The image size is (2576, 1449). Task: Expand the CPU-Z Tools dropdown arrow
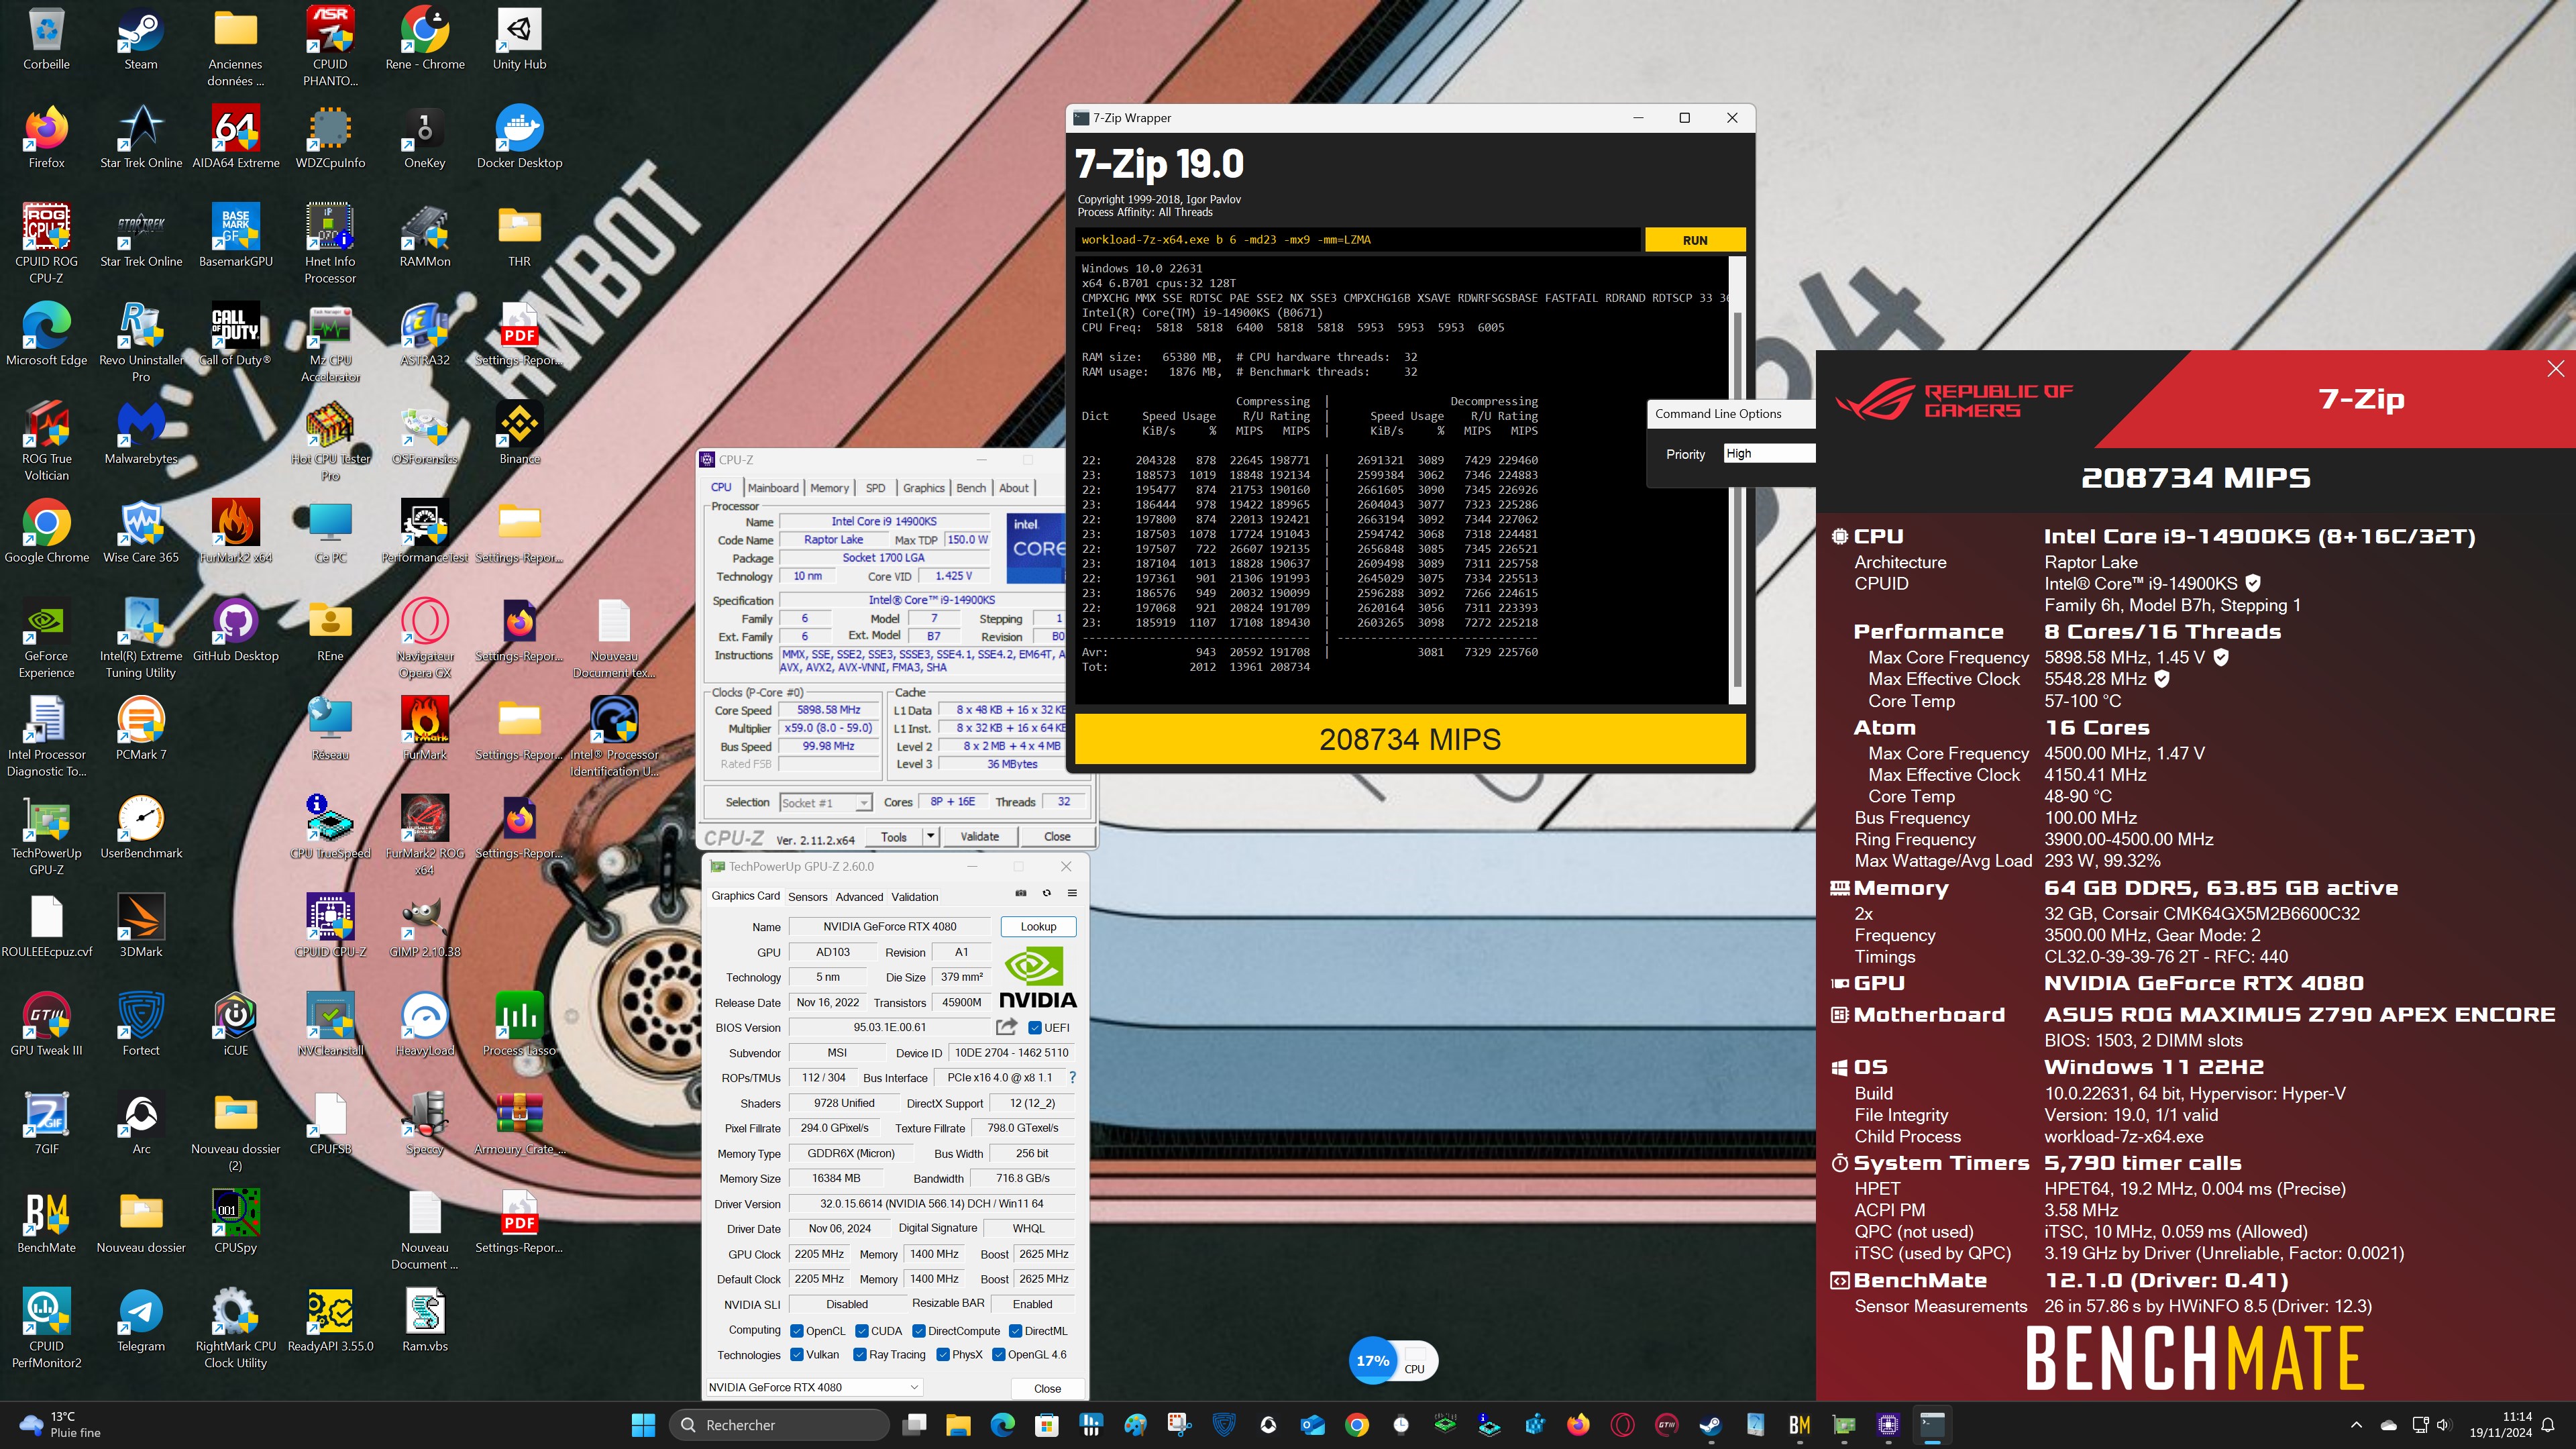[930, 836]
